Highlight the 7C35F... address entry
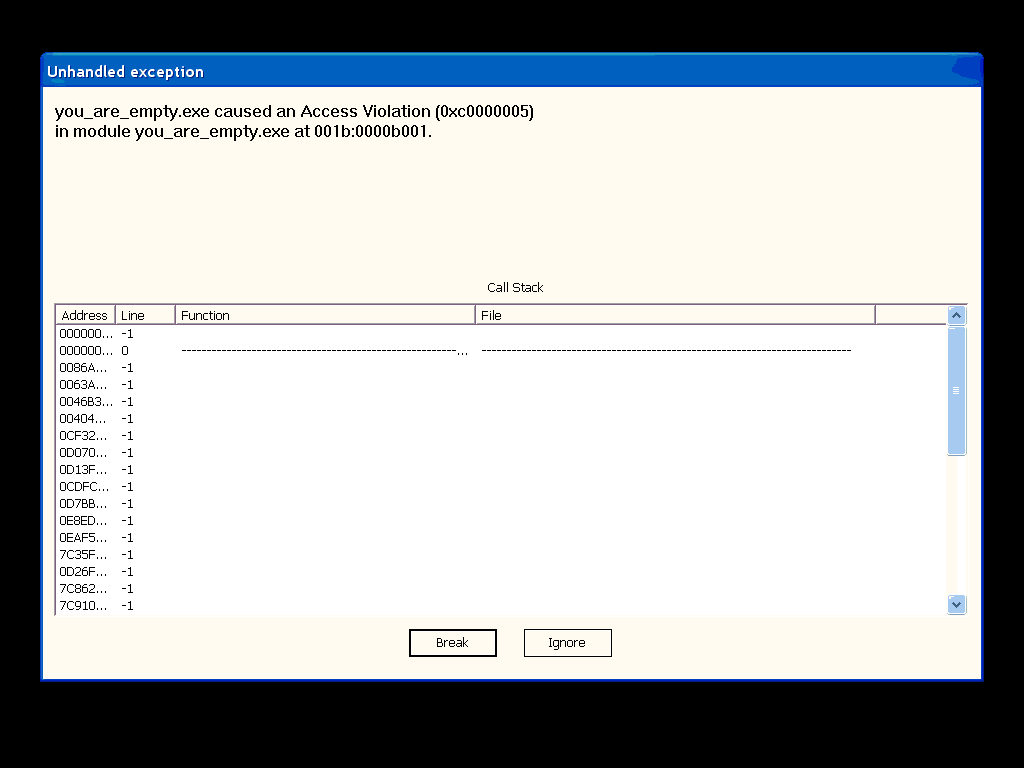The image size is (1024, 768). (86, 555)
